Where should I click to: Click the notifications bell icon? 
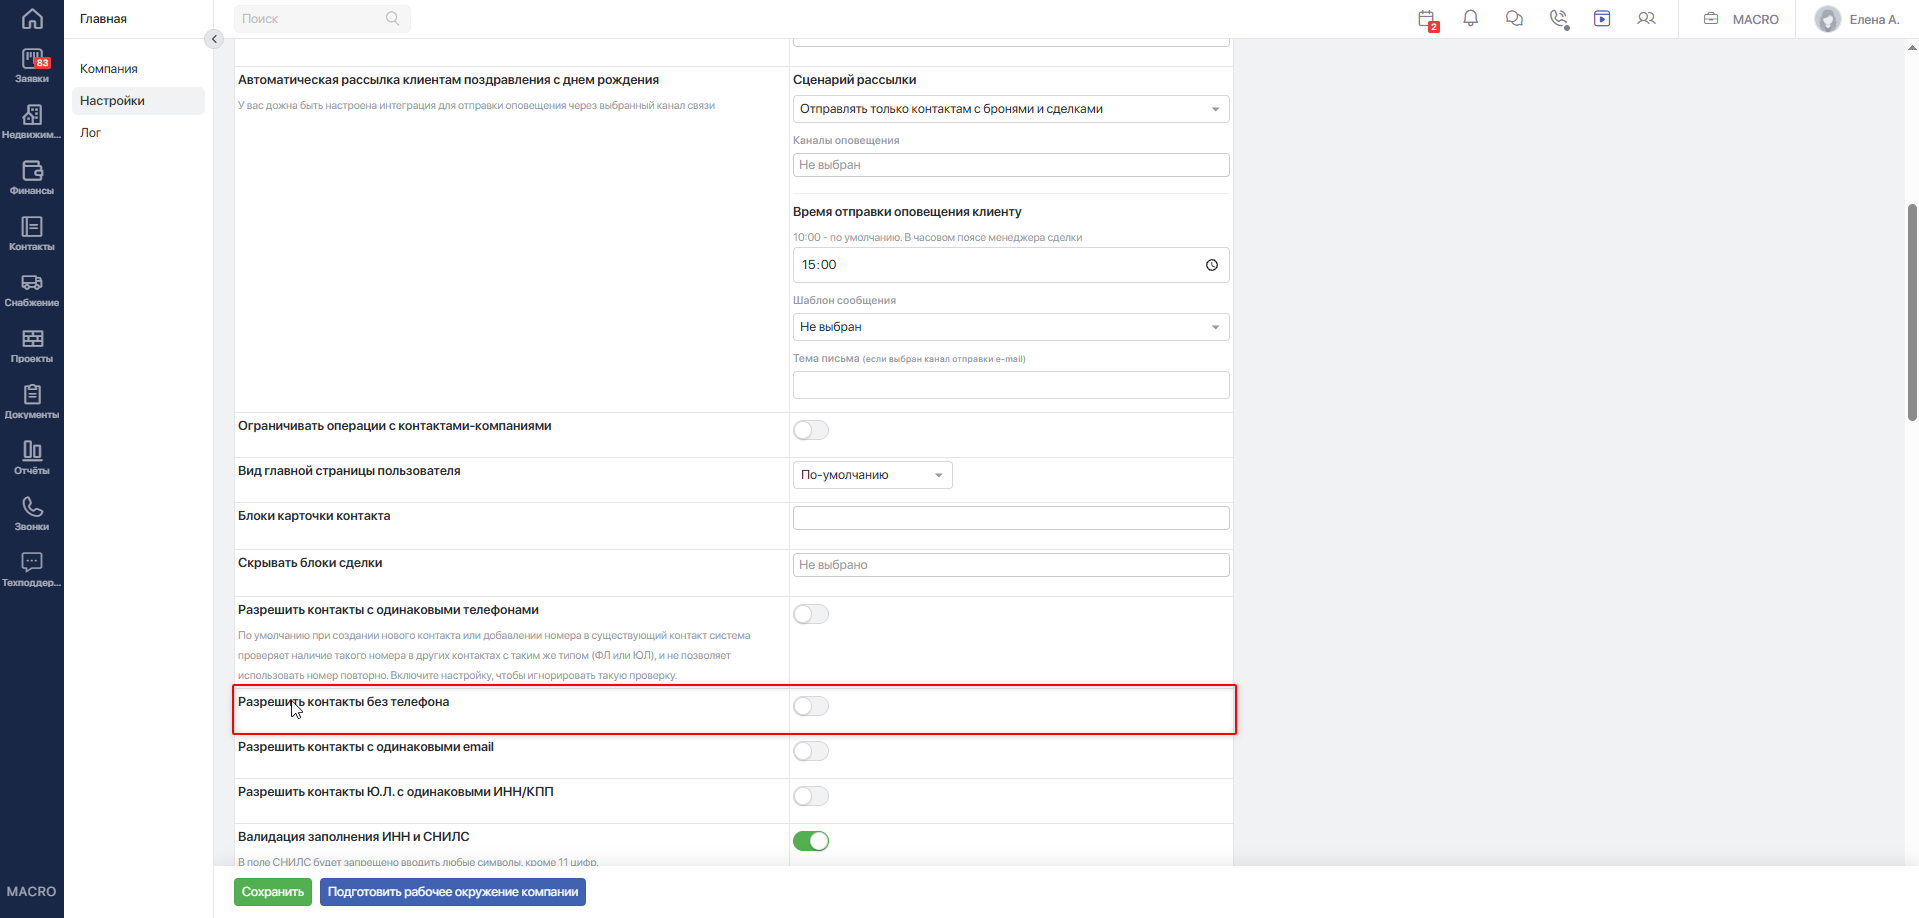(1470, 18)
